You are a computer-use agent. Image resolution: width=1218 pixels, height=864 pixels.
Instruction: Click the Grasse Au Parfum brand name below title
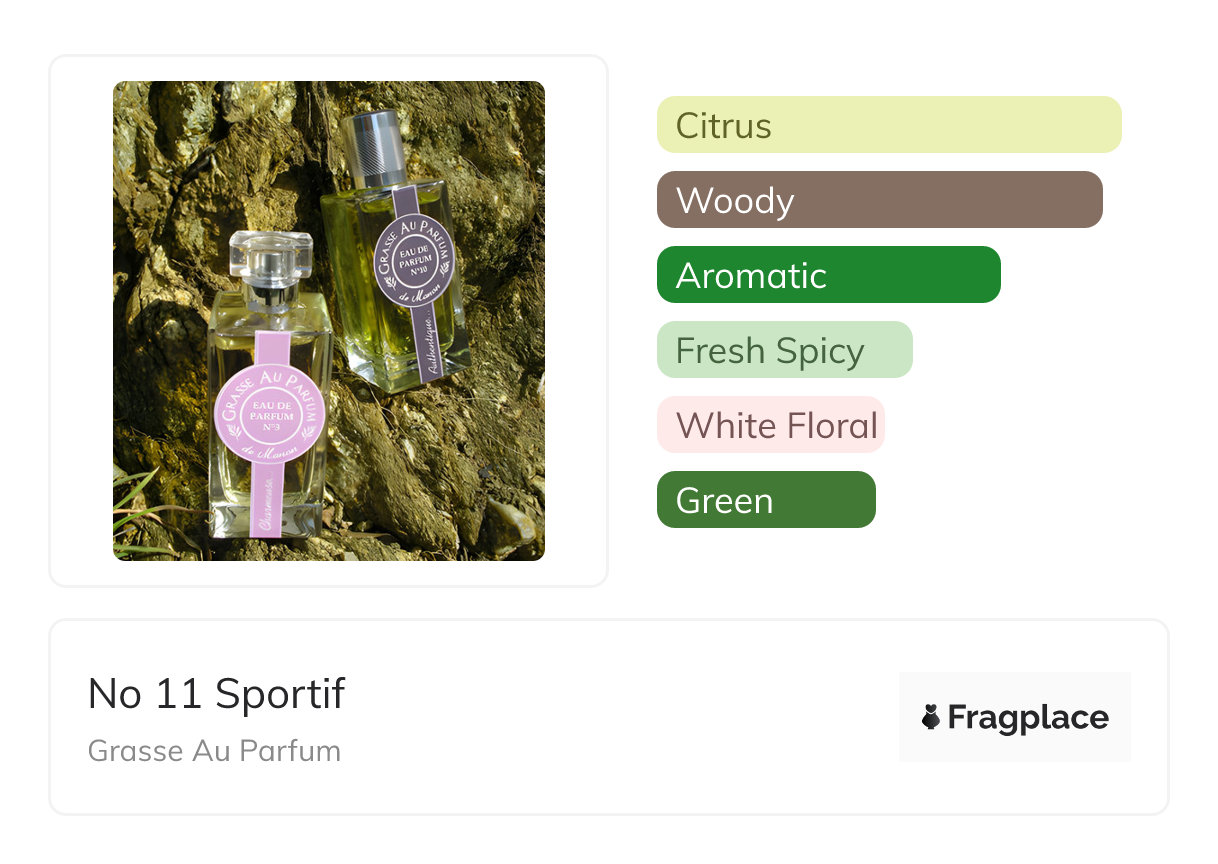pos(214,751)
